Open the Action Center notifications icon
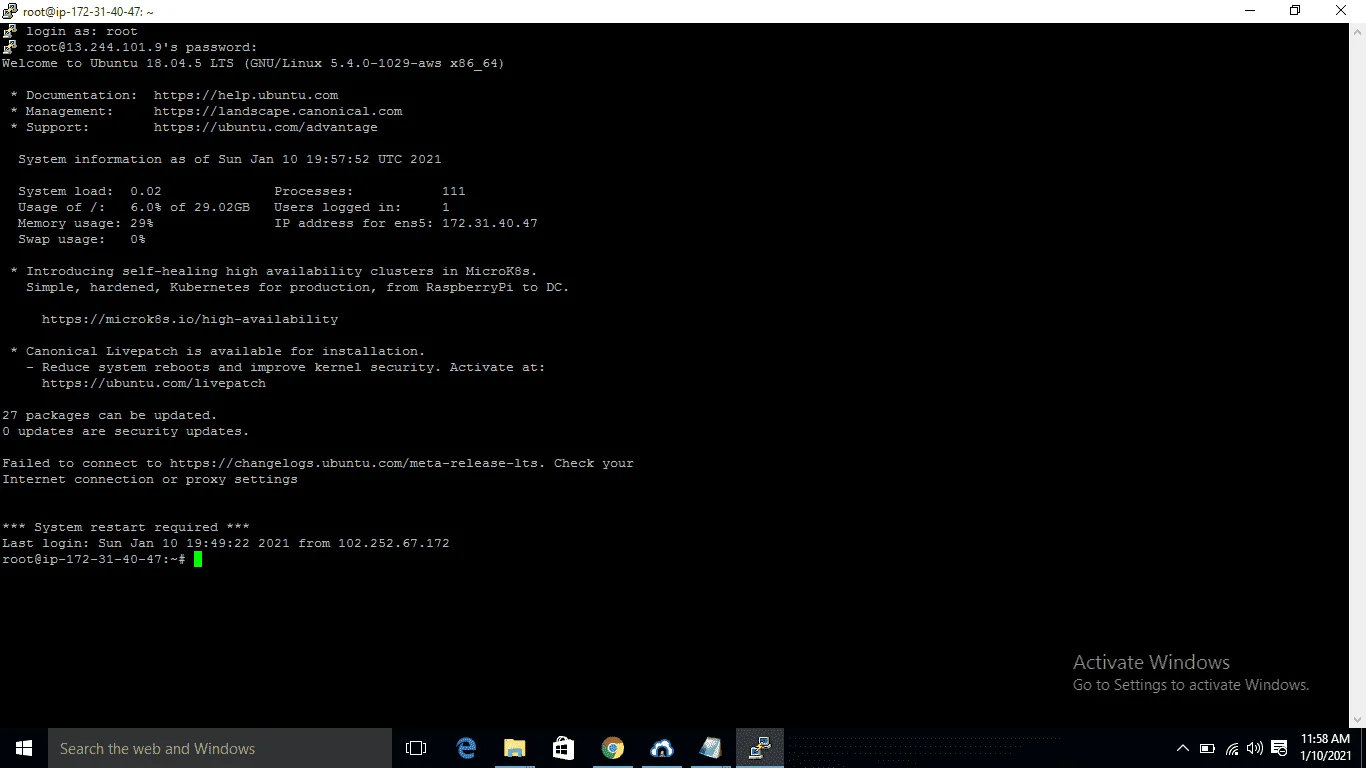 (1279, 748)
